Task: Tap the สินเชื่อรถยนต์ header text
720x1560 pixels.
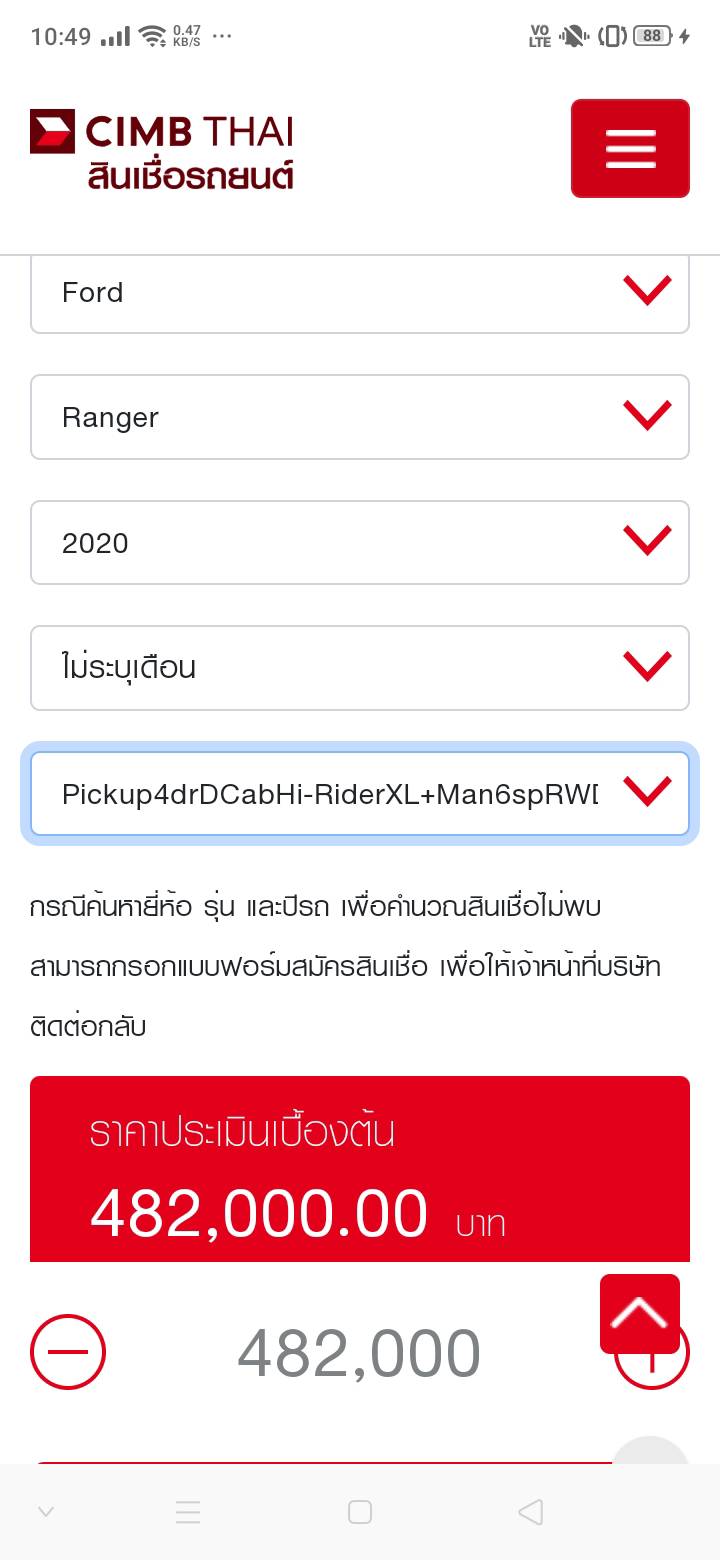Action: (x=190, y=177)
